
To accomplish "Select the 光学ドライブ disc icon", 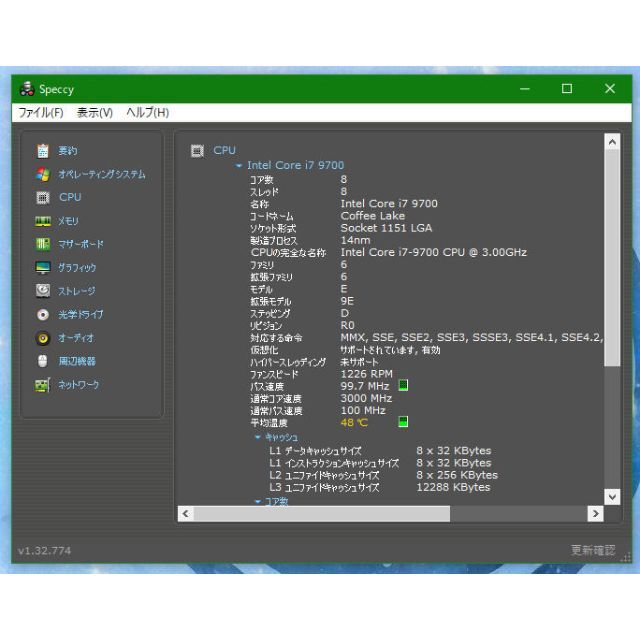I will pyautogui.click(x=43, y=315).
